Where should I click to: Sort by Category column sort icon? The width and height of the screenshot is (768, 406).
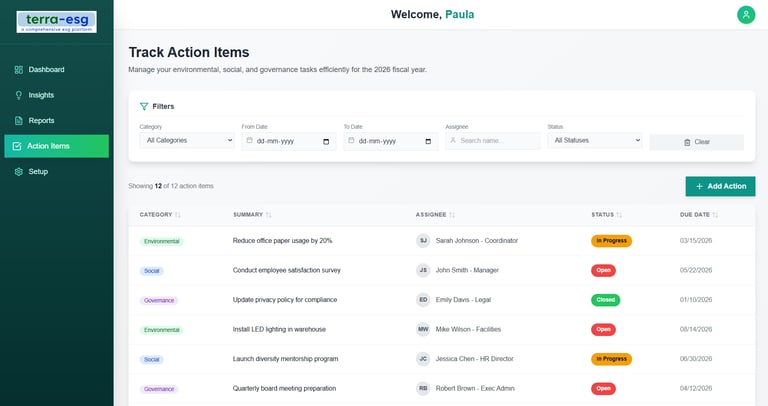(x=178, y=215)
